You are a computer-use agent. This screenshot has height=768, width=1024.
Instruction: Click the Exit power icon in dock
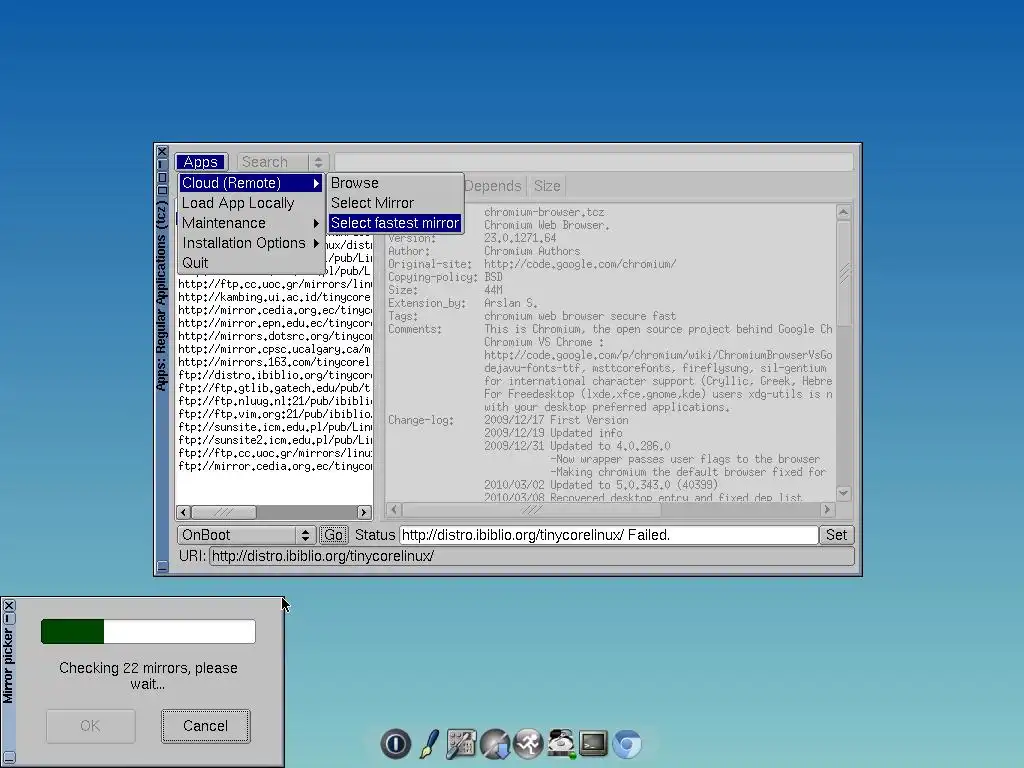(396, 743)
